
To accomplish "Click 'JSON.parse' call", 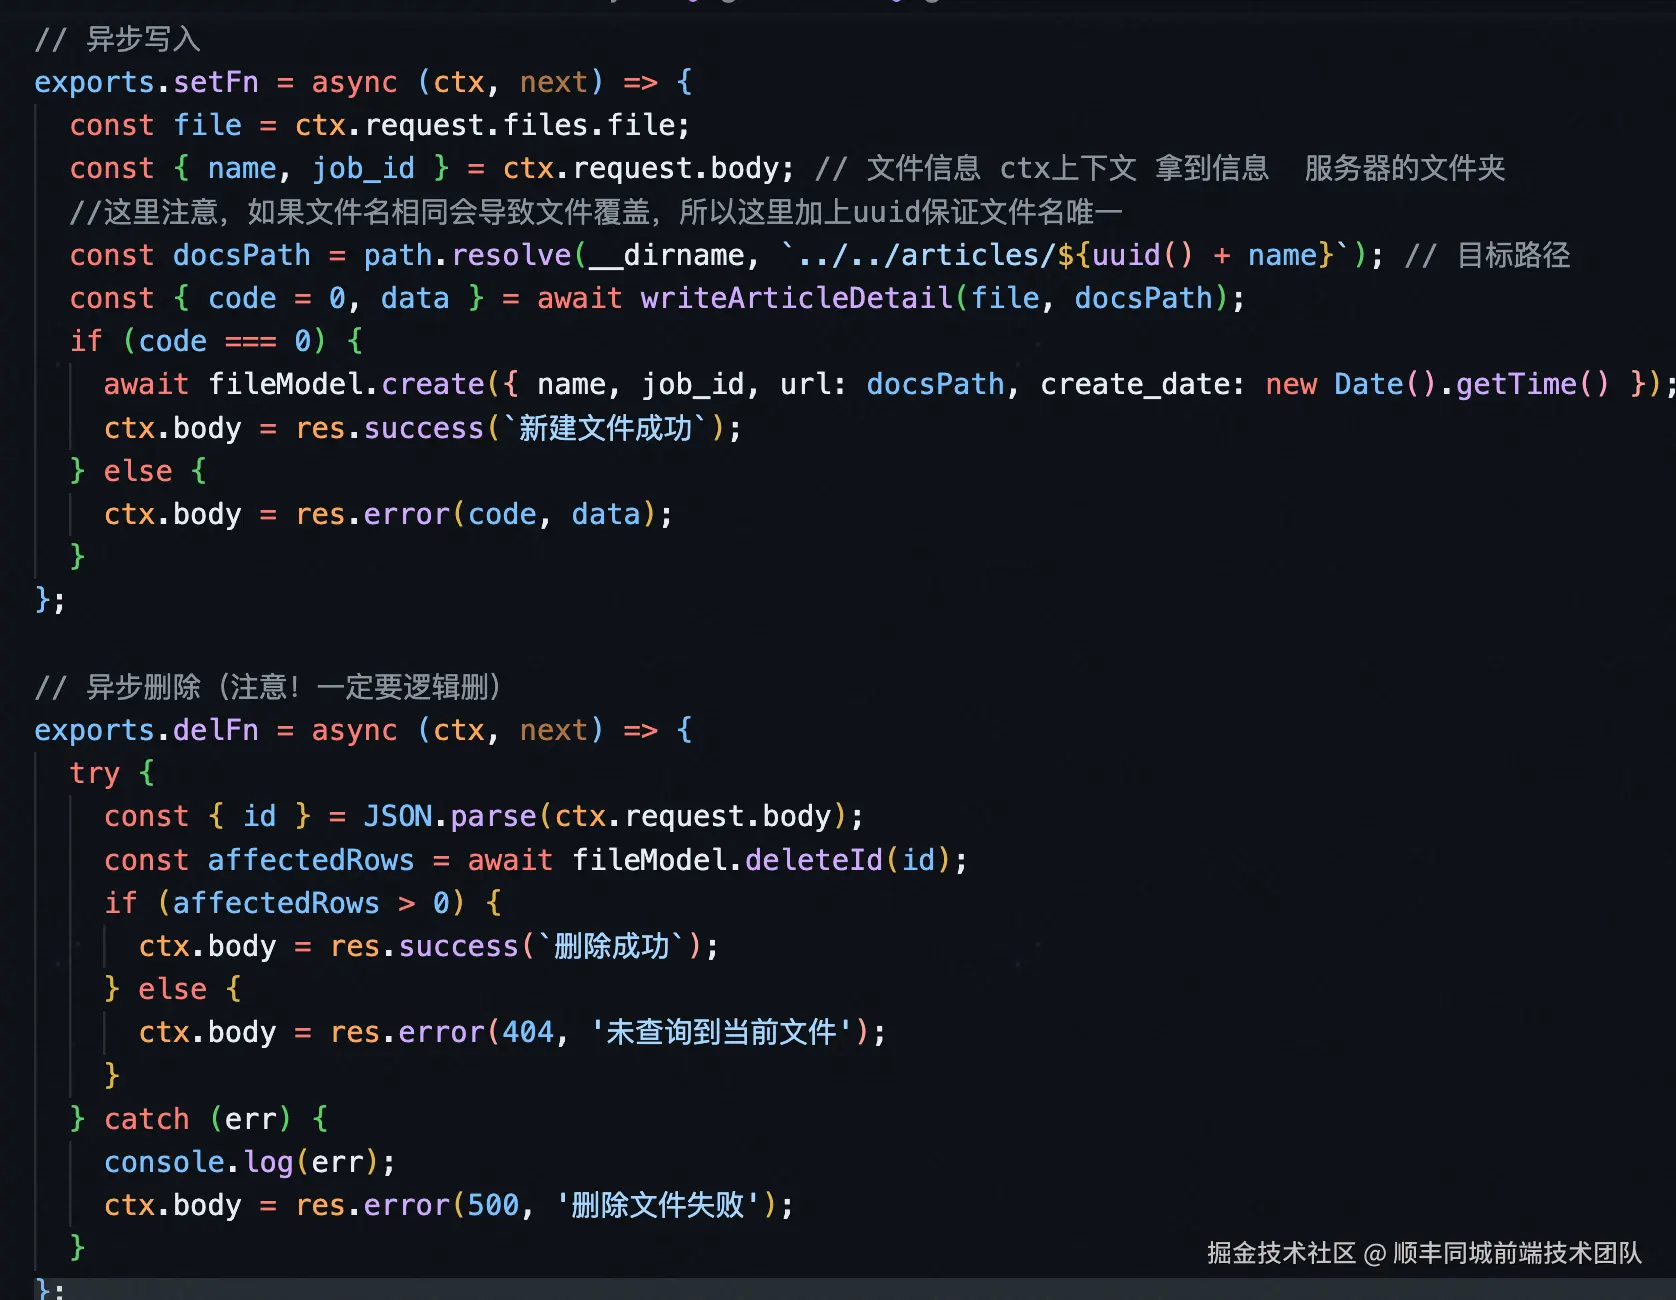I will 450,816.
